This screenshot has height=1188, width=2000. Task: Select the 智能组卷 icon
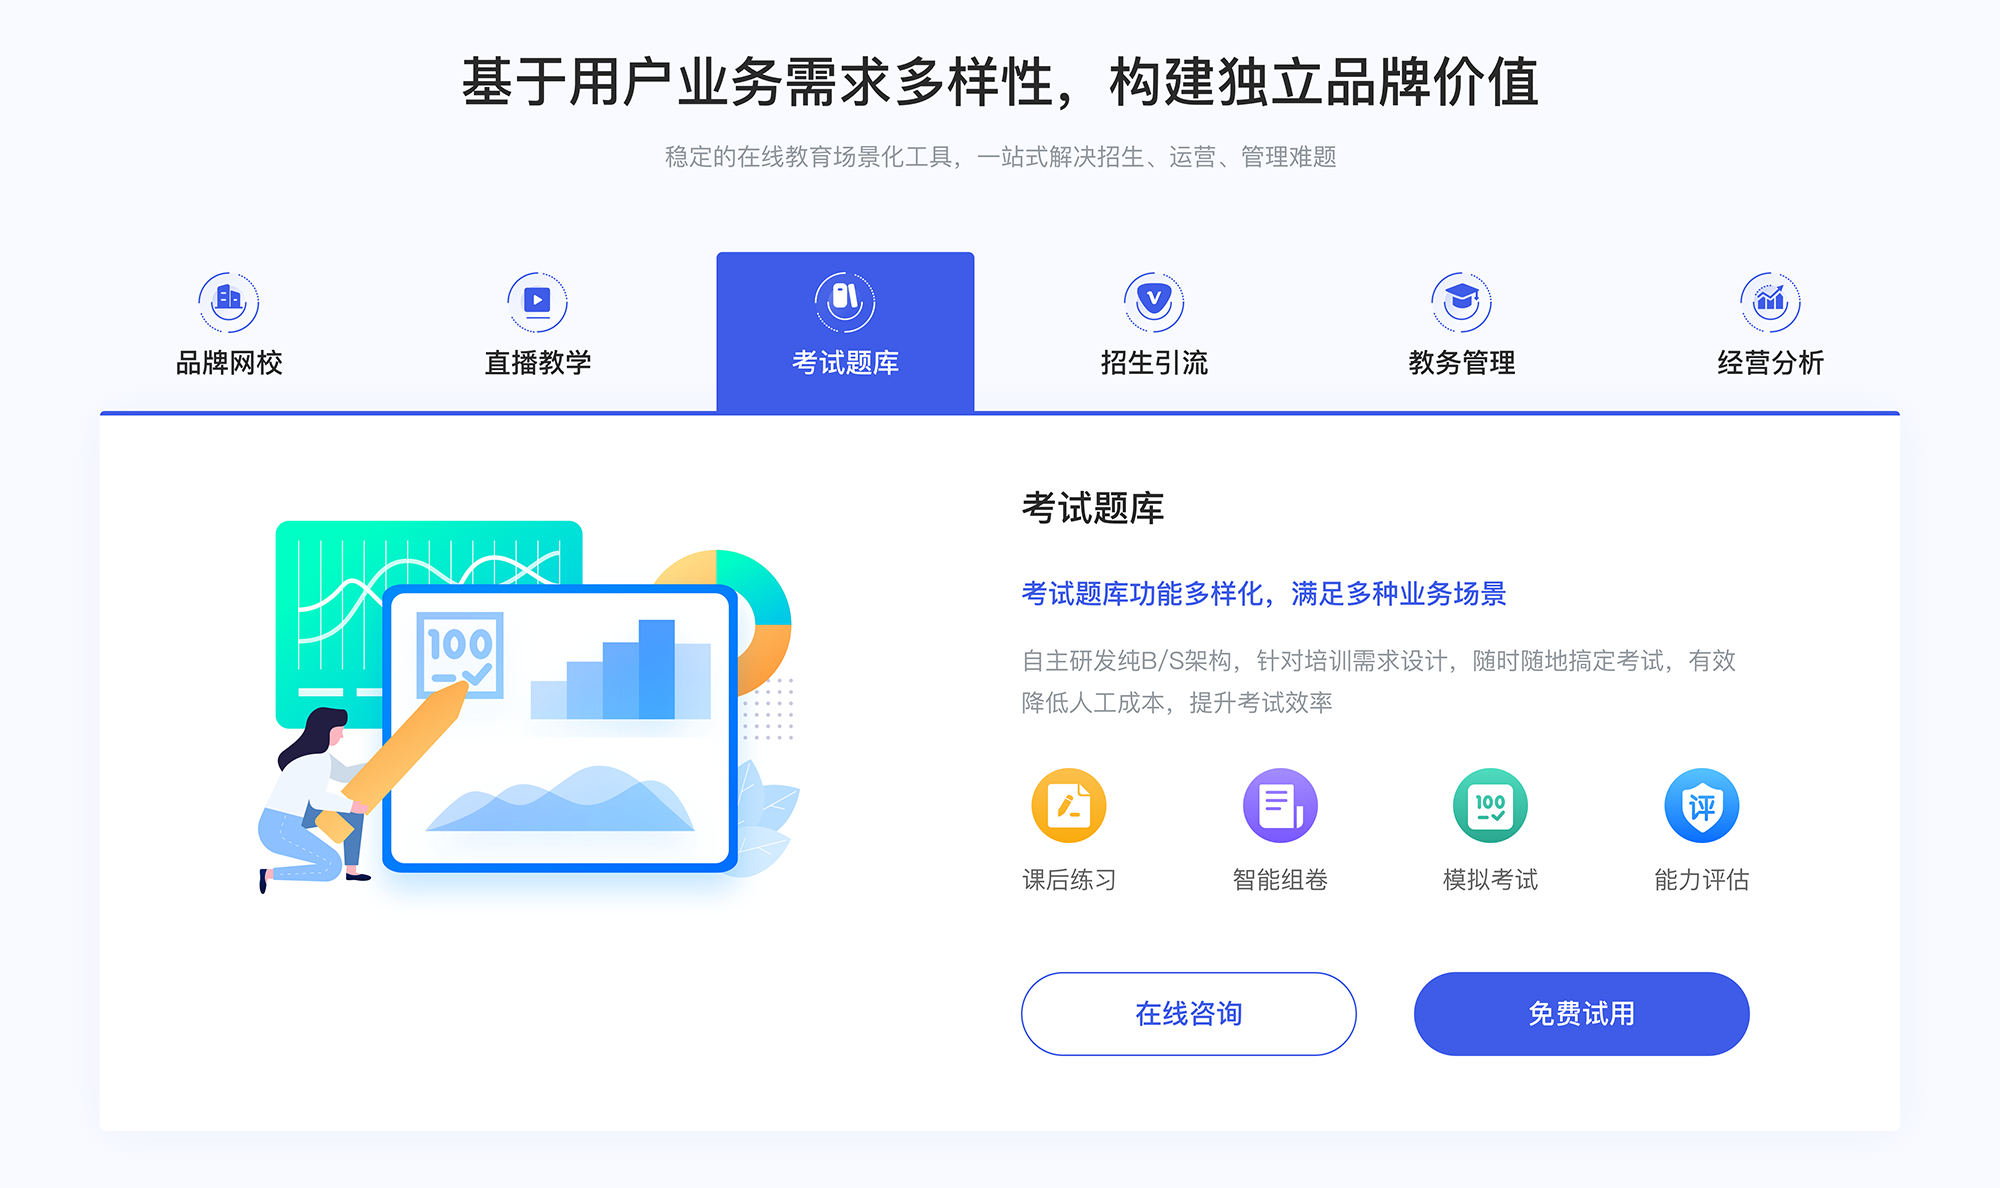[1274, 809]
